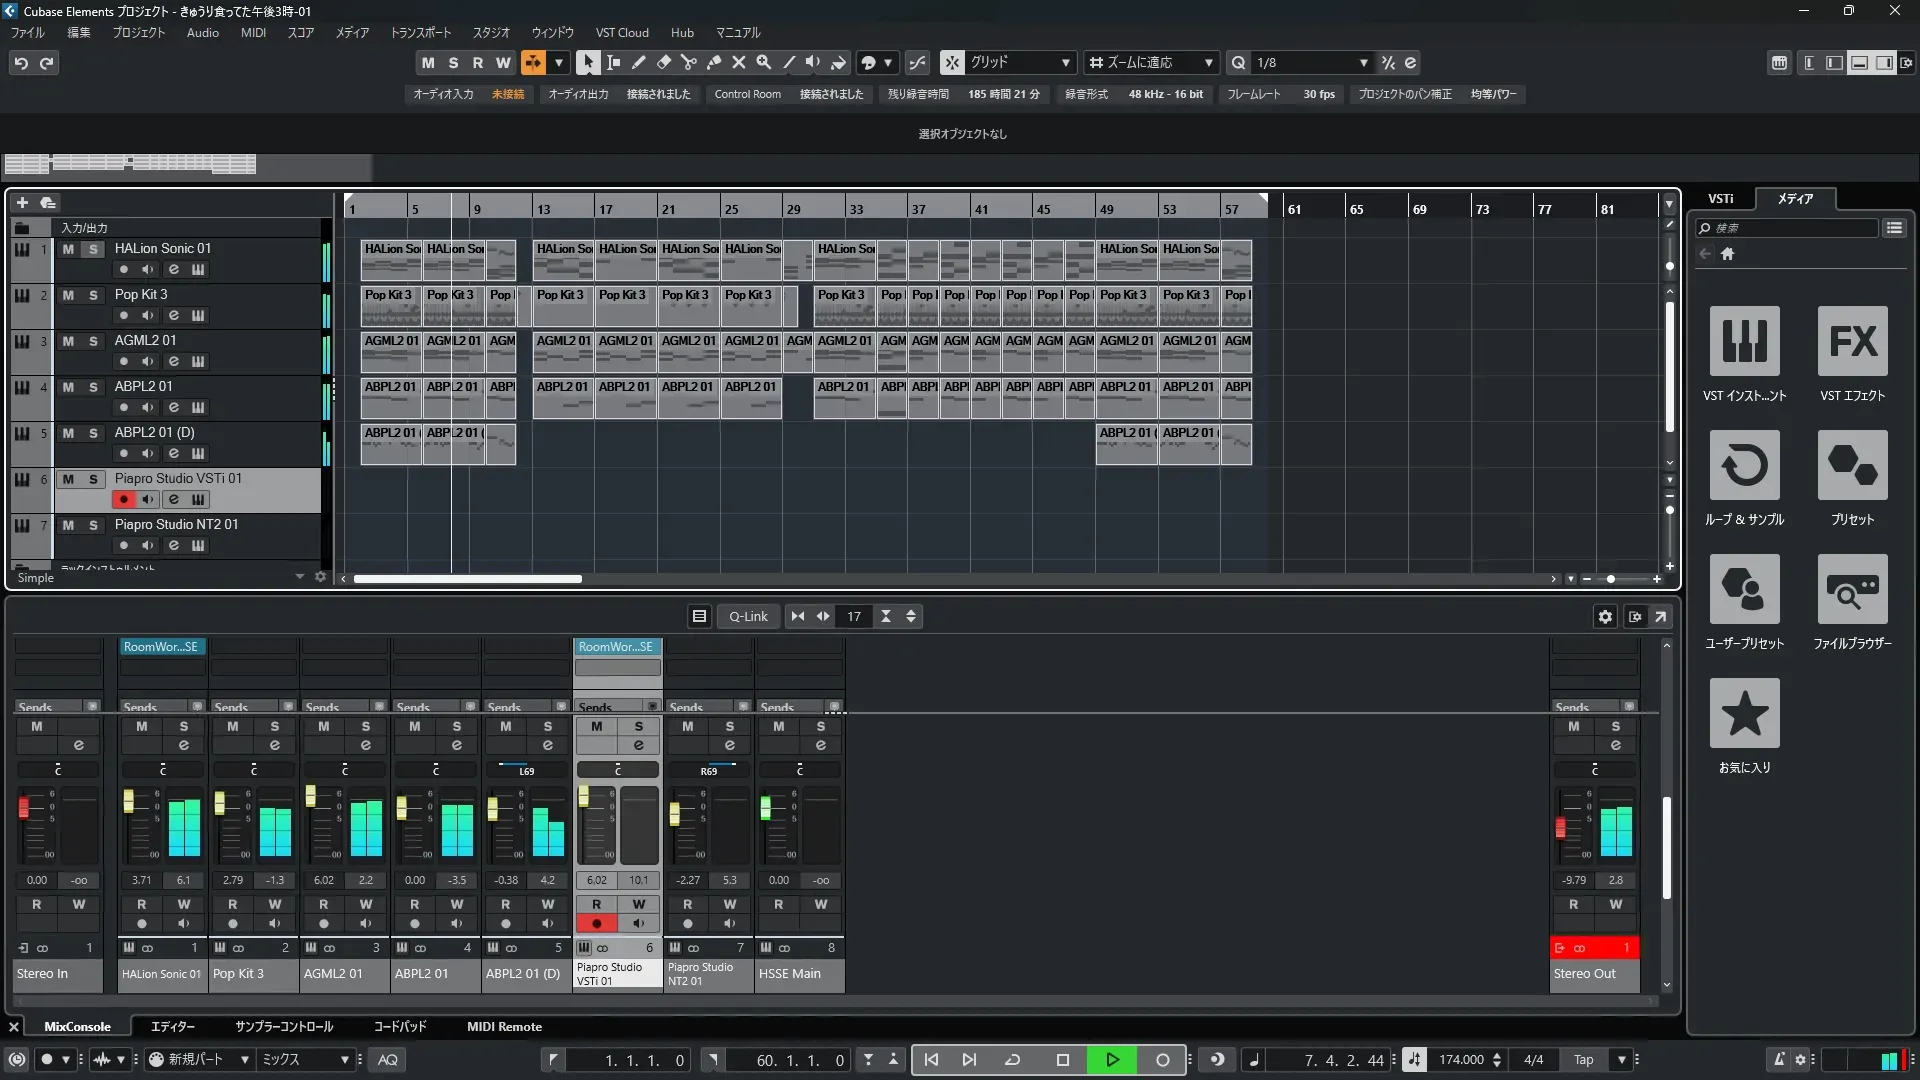Image resolution: width=1920 pixels, height=1080 pixels.
Task: Select the Eraser tool
Action: 663,62
